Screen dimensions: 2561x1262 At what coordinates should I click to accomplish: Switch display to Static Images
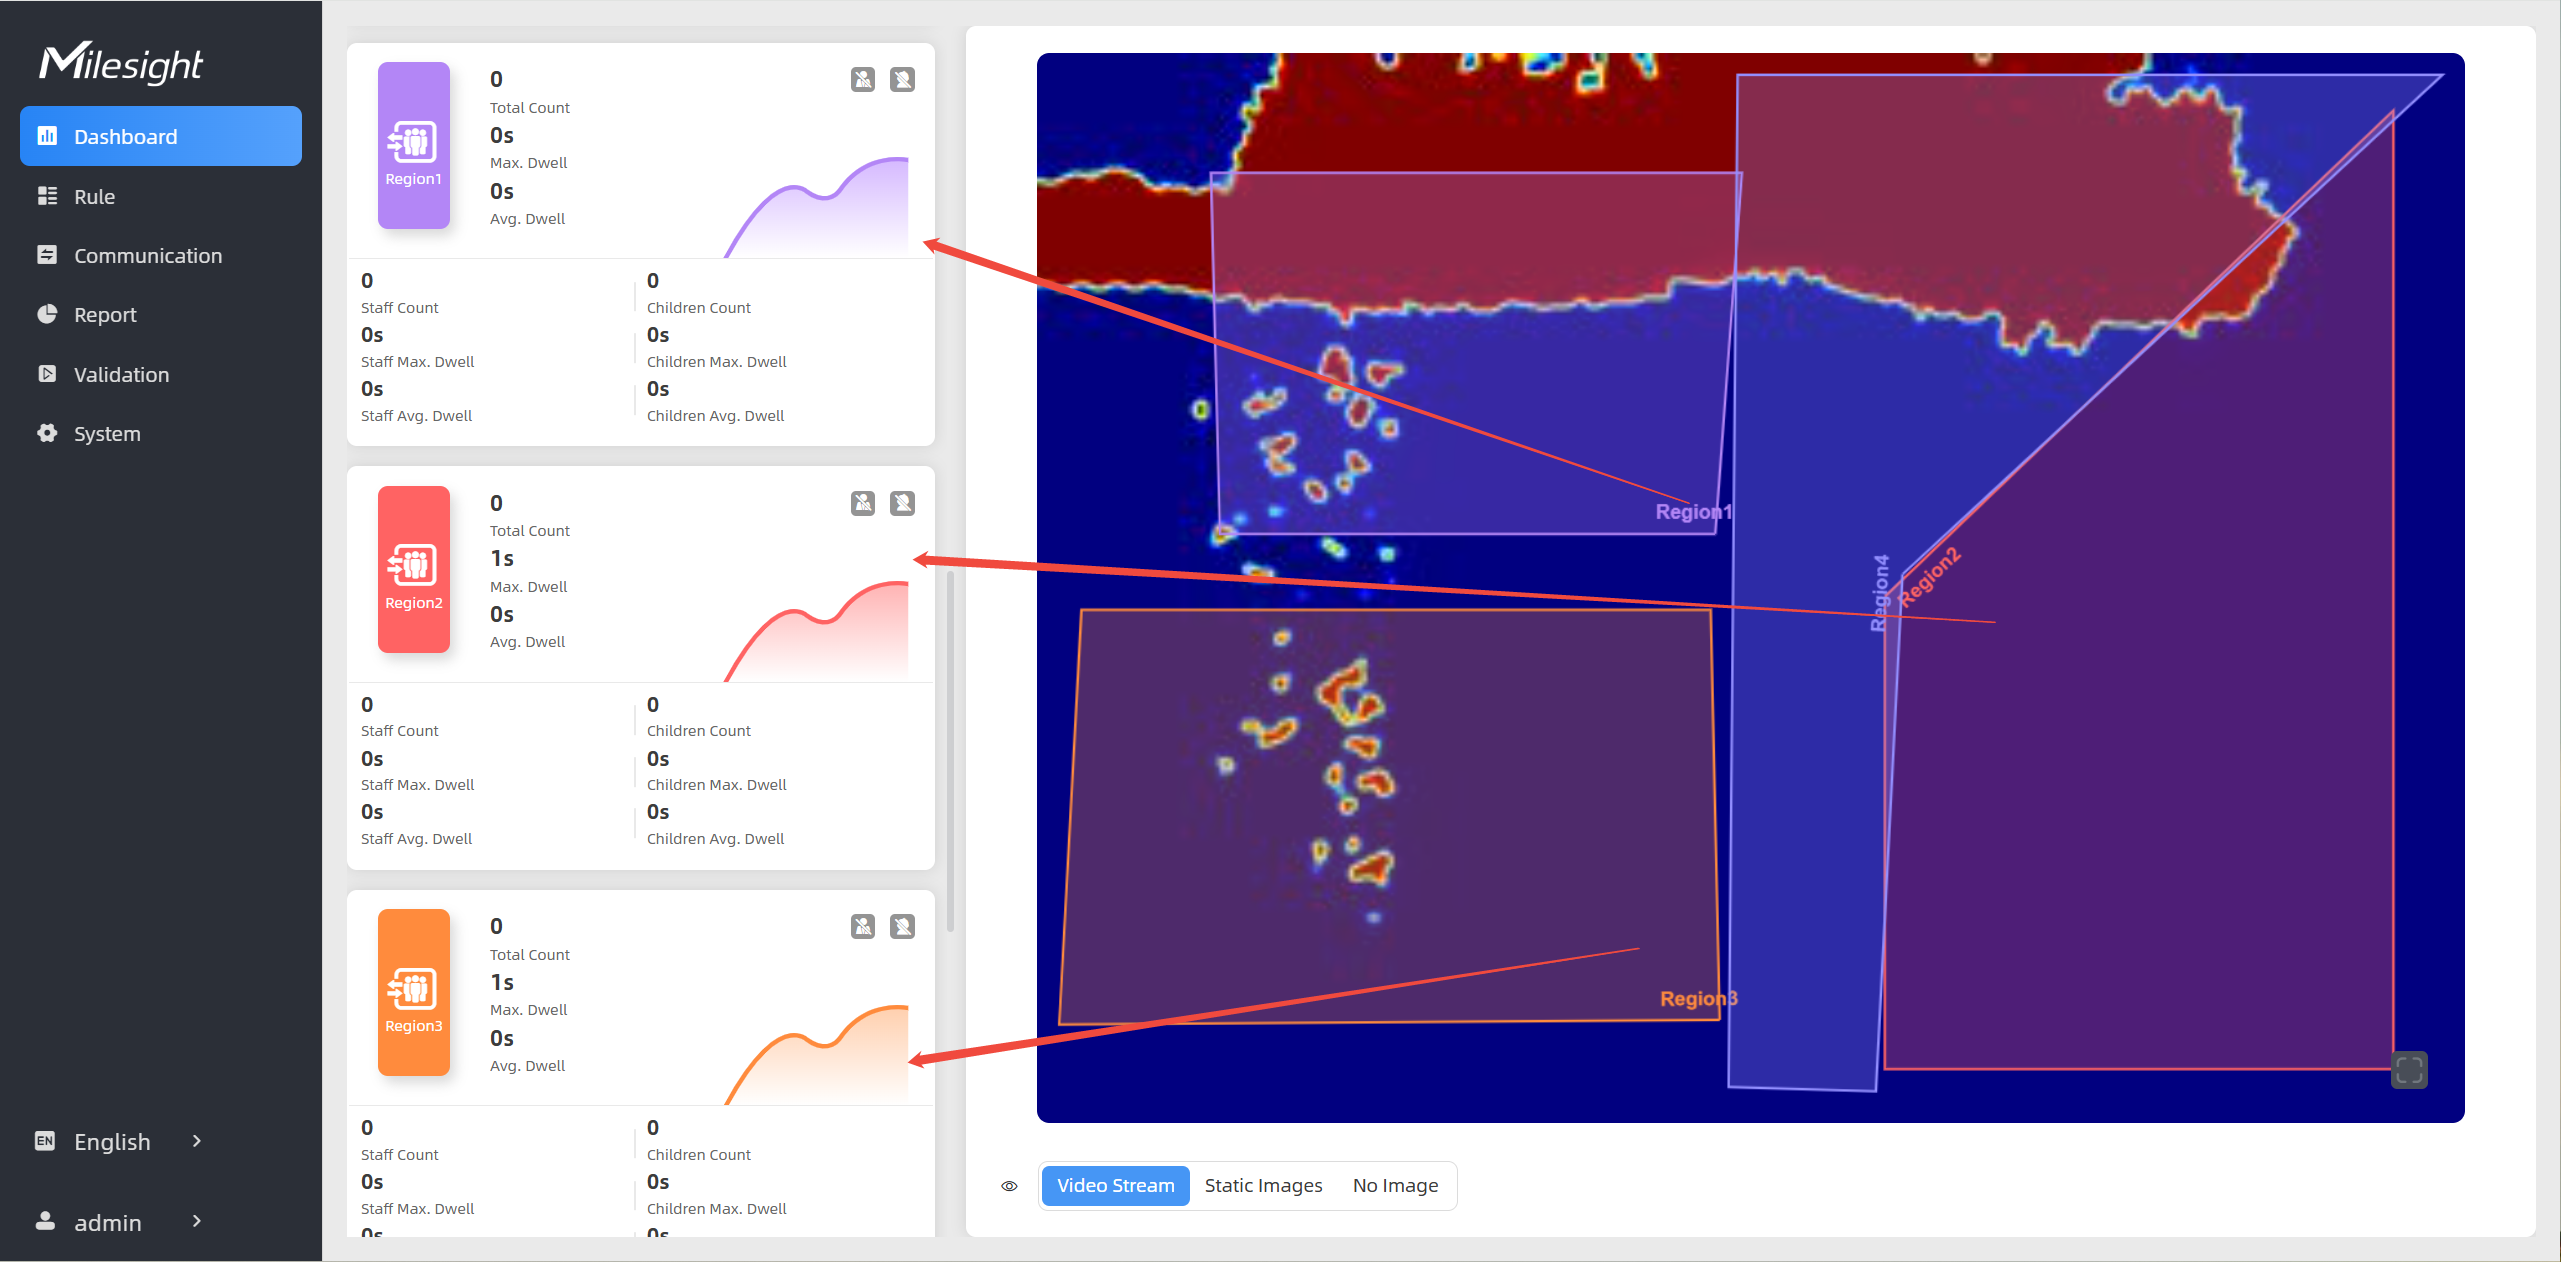click(x=1263, y=1186)
